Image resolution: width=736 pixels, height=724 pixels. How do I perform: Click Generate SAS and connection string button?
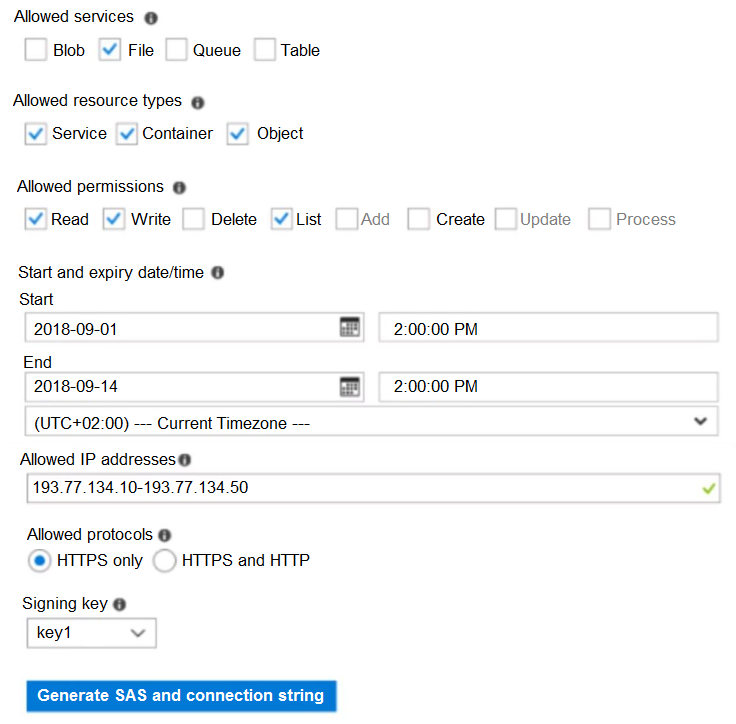pos(181,696)
